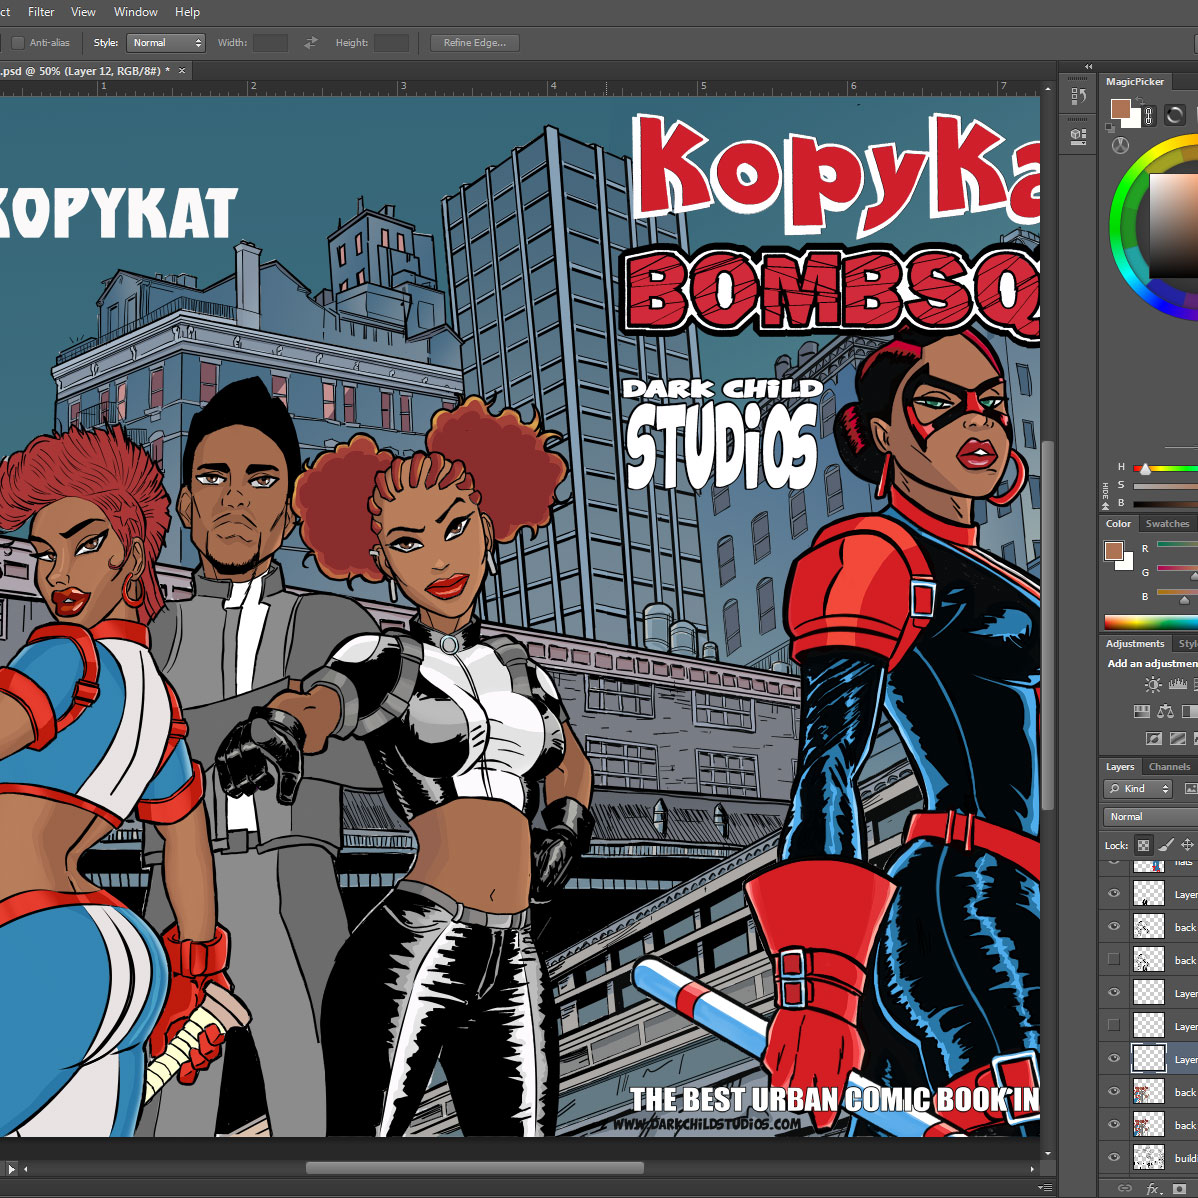1198x1198 pixels.
Task: Lock transparent pixels in Layers panel
Action: (x=1143, y=845)
